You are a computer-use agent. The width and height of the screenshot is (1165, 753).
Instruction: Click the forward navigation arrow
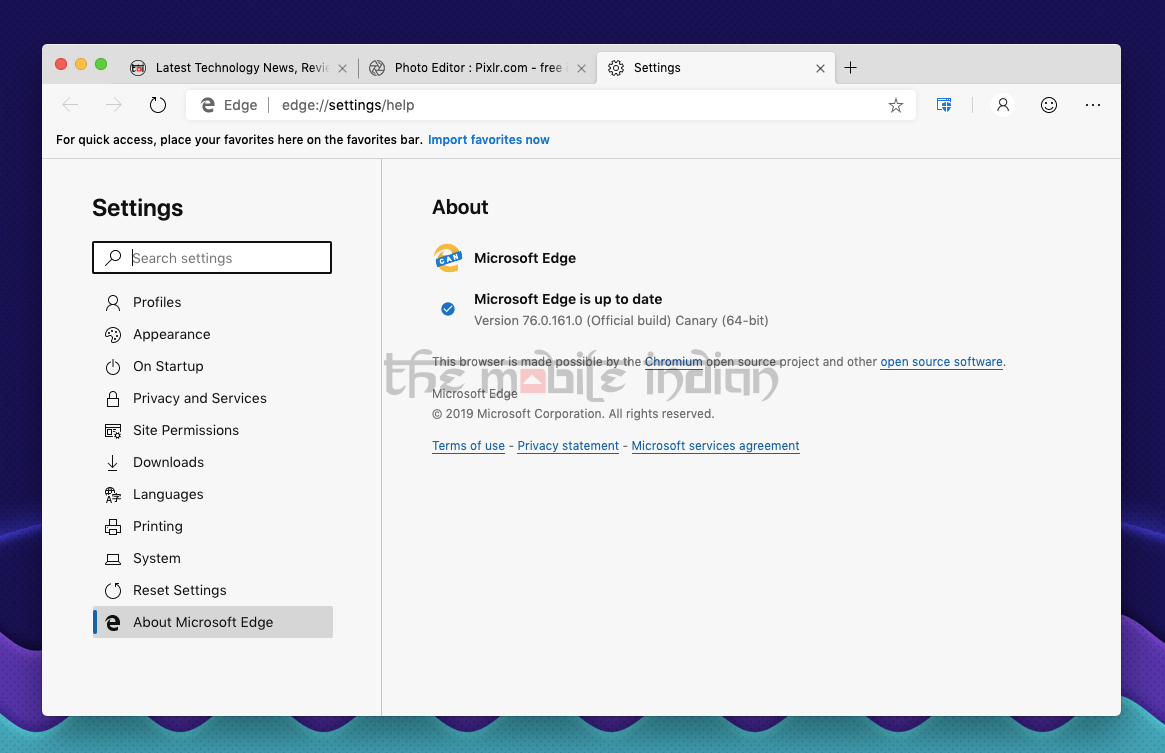[114, 105]
